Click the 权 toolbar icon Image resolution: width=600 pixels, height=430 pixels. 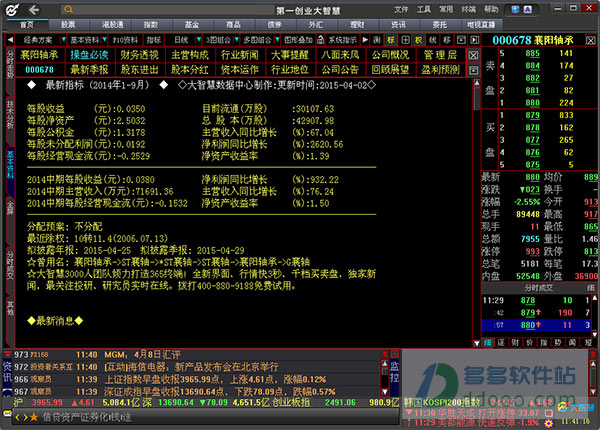click(419, 40)
